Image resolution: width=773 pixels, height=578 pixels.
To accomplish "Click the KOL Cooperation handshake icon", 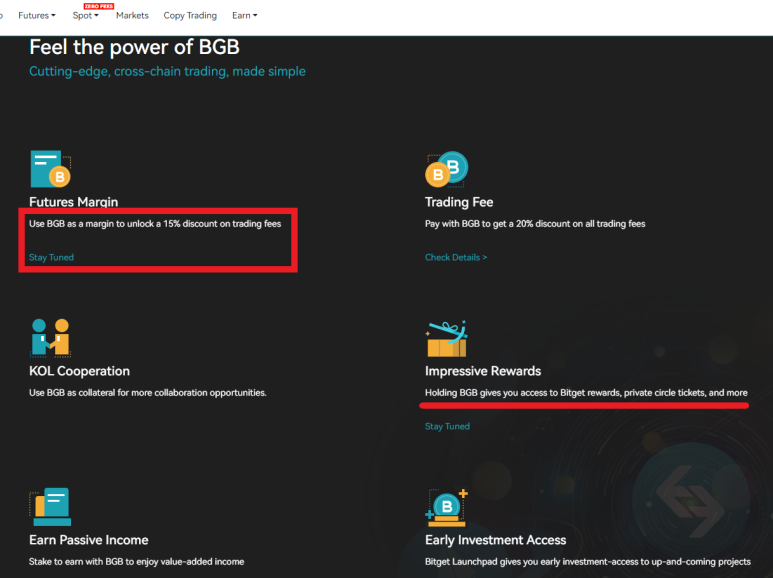I will pos(50,338).
